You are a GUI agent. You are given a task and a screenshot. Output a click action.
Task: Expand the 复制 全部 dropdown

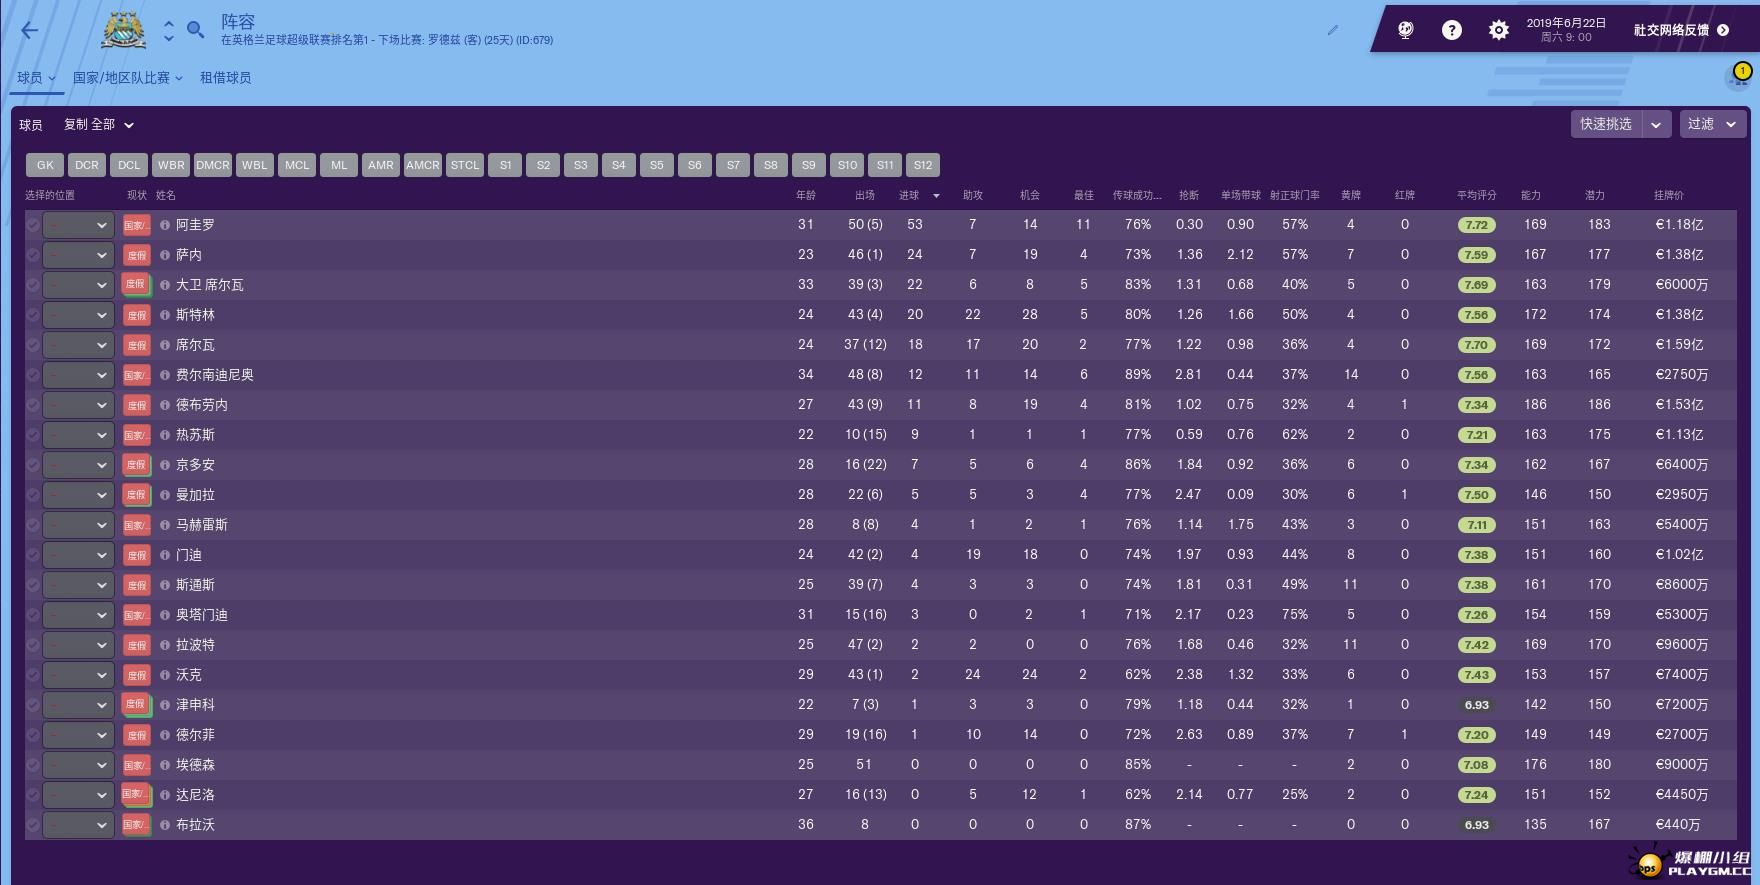(98, 125)
